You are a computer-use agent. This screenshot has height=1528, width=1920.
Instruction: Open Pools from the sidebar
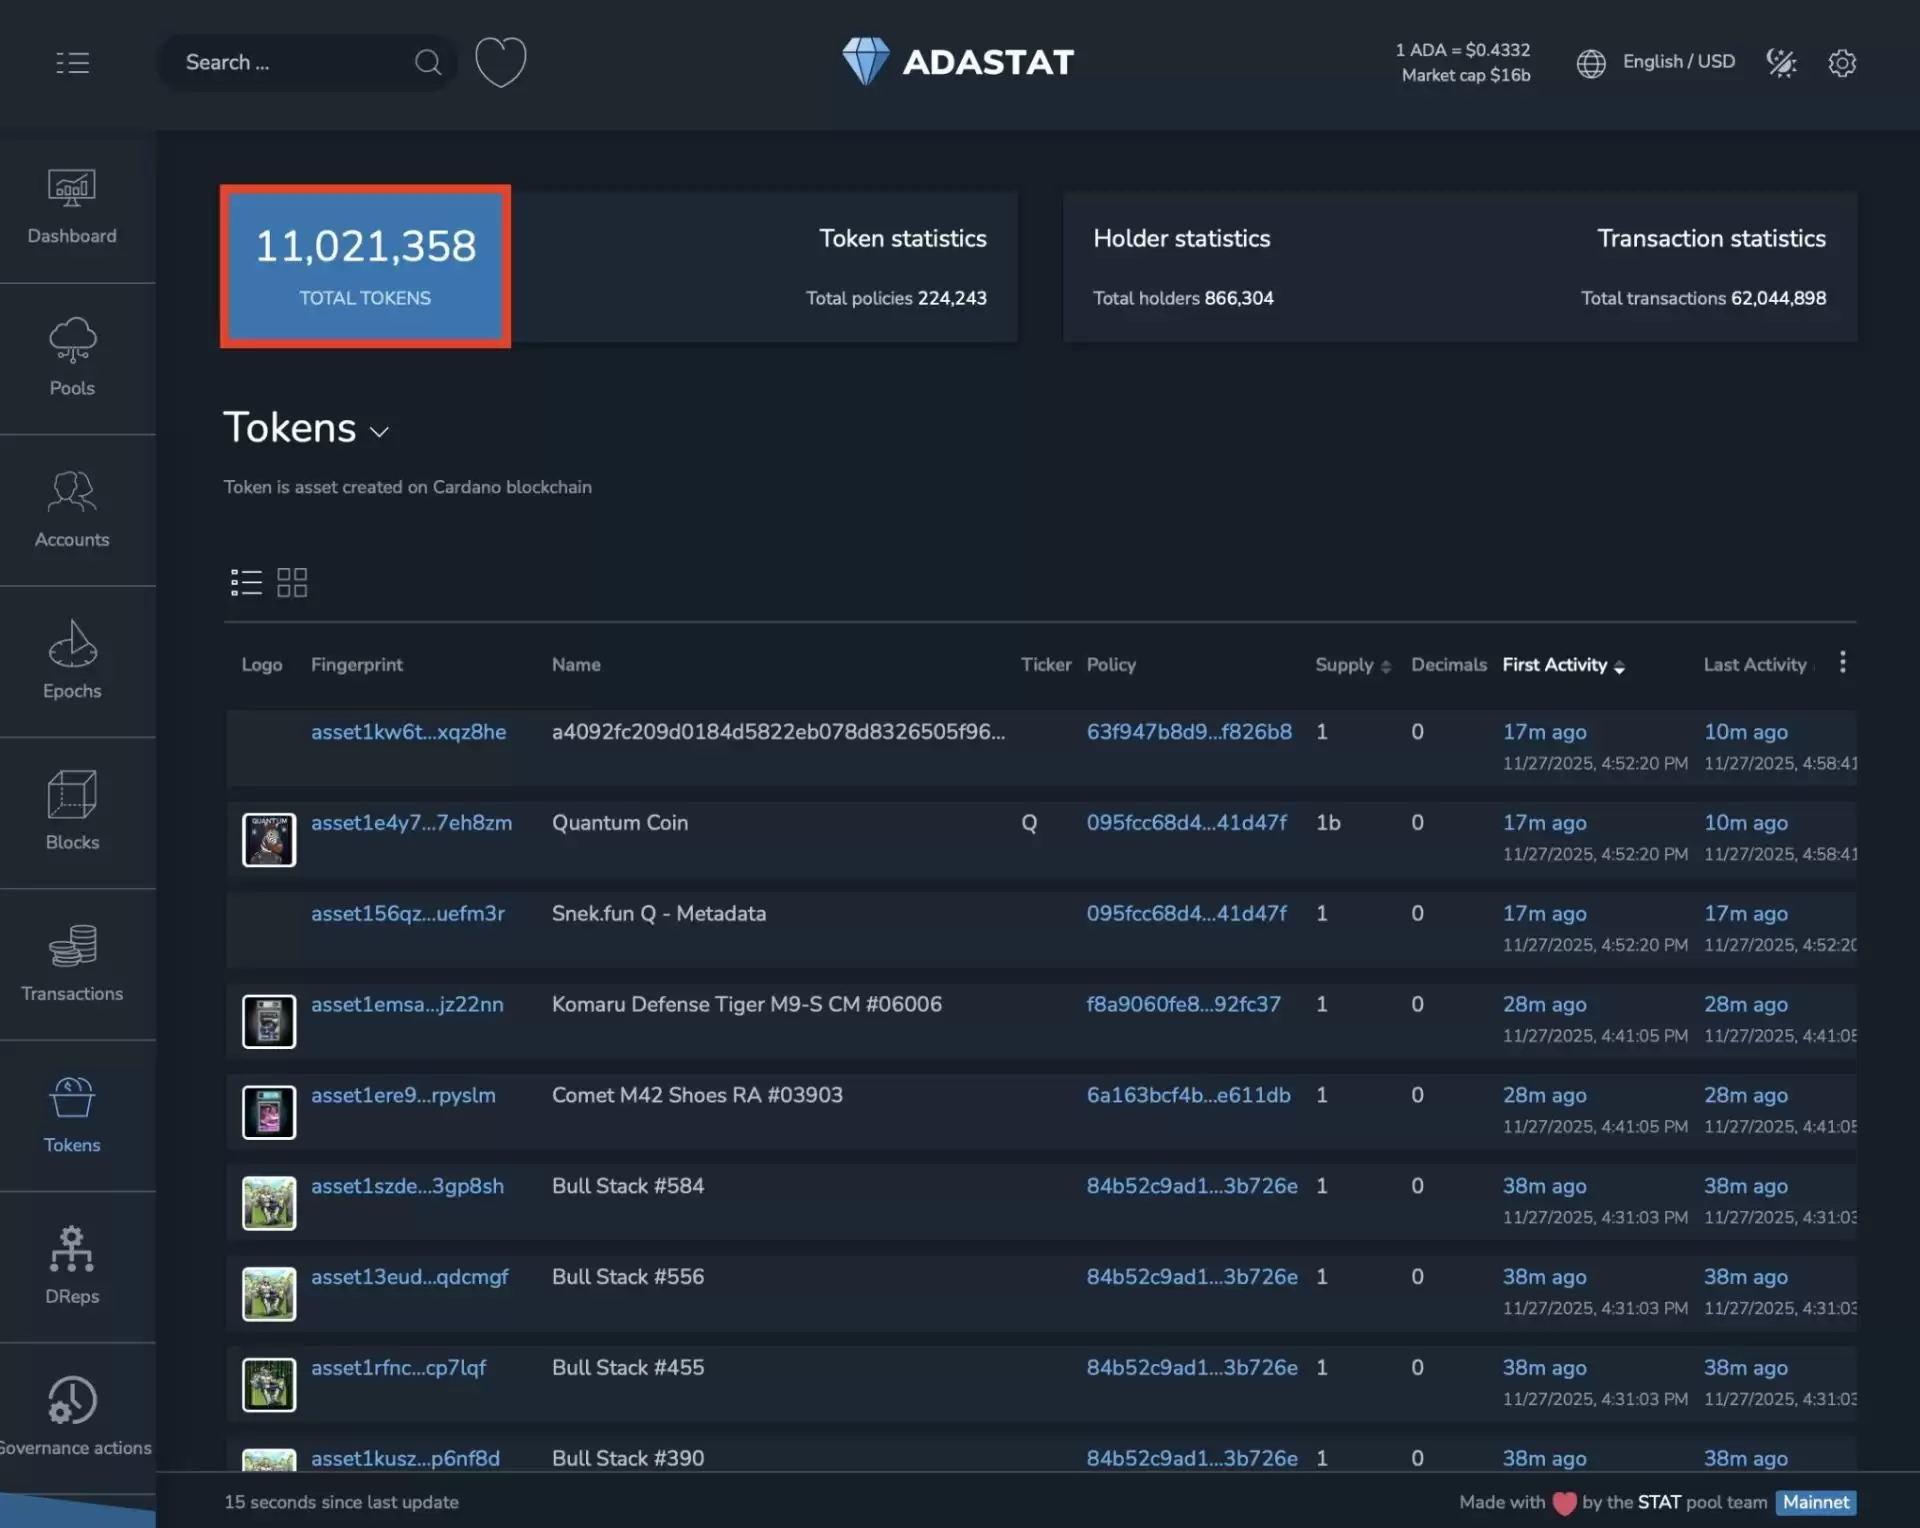click(x=72, y=358)
